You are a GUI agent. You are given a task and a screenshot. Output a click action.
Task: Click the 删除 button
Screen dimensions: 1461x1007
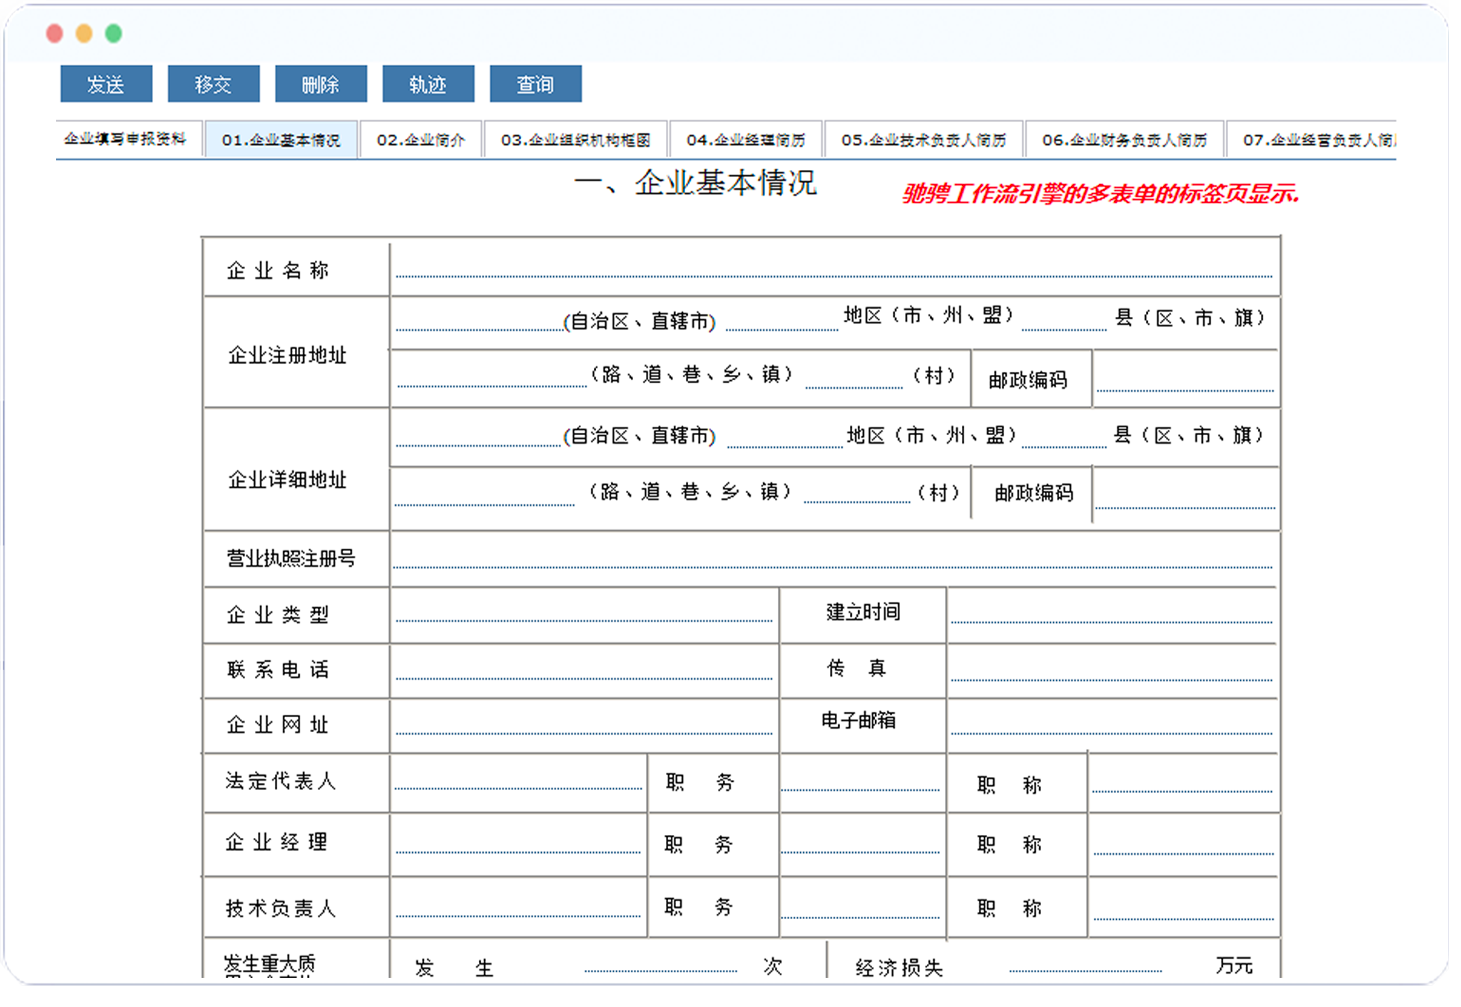[x=321, y=84]
